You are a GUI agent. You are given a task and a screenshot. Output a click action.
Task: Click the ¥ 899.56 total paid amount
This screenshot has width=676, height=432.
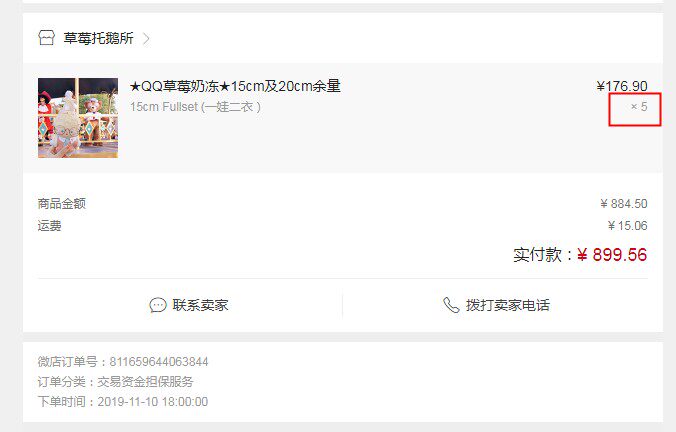click(612, 255)
